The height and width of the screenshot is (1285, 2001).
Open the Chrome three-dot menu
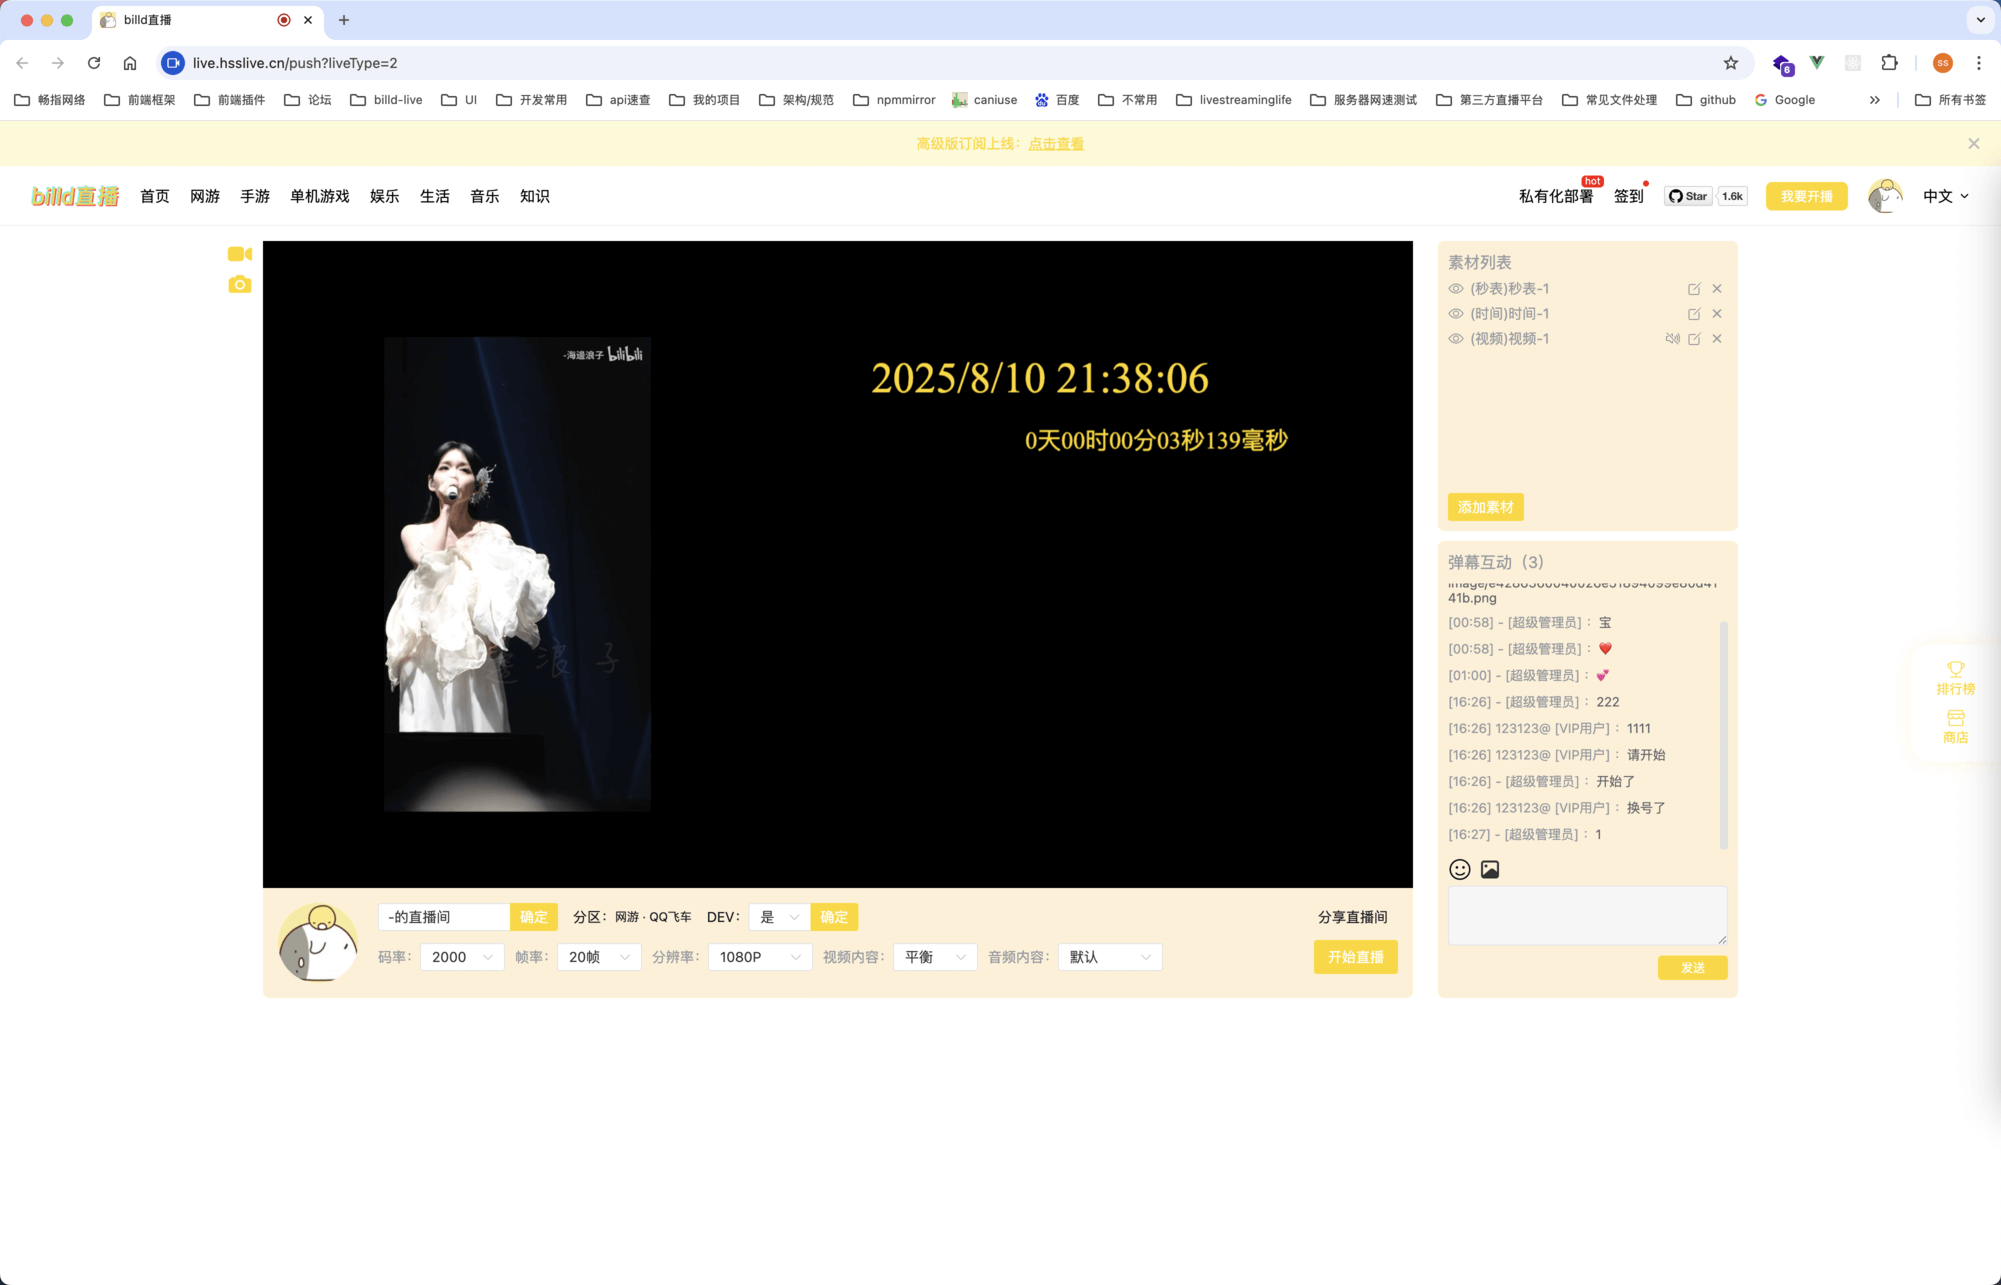click(x=1979, y=63)
